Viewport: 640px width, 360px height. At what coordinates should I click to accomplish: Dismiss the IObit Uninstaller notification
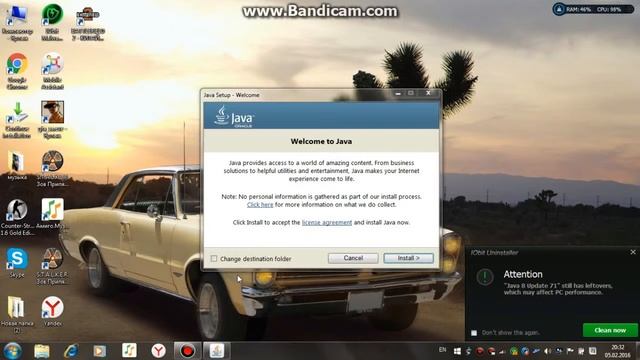pyautogui.click(x=633, y=252)
